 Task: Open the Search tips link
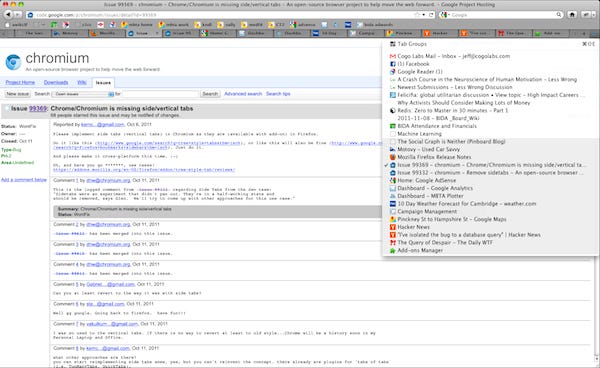(x=278, y=94)
